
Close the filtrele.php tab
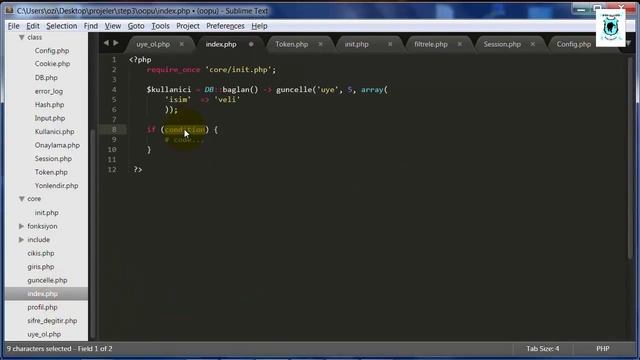click(460, 44)
